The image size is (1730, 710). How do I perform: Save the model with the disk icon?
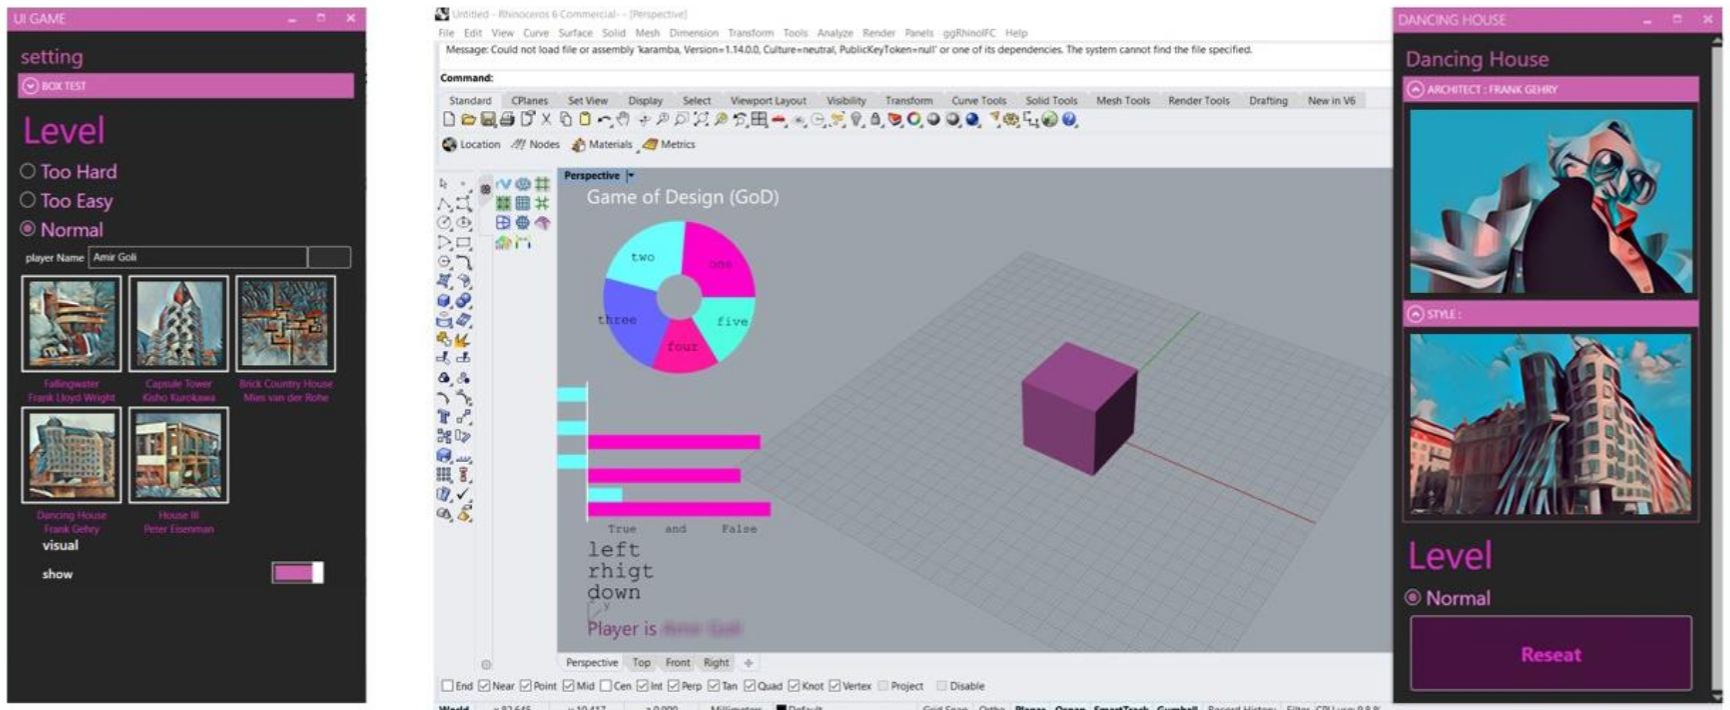pos(487,119)
